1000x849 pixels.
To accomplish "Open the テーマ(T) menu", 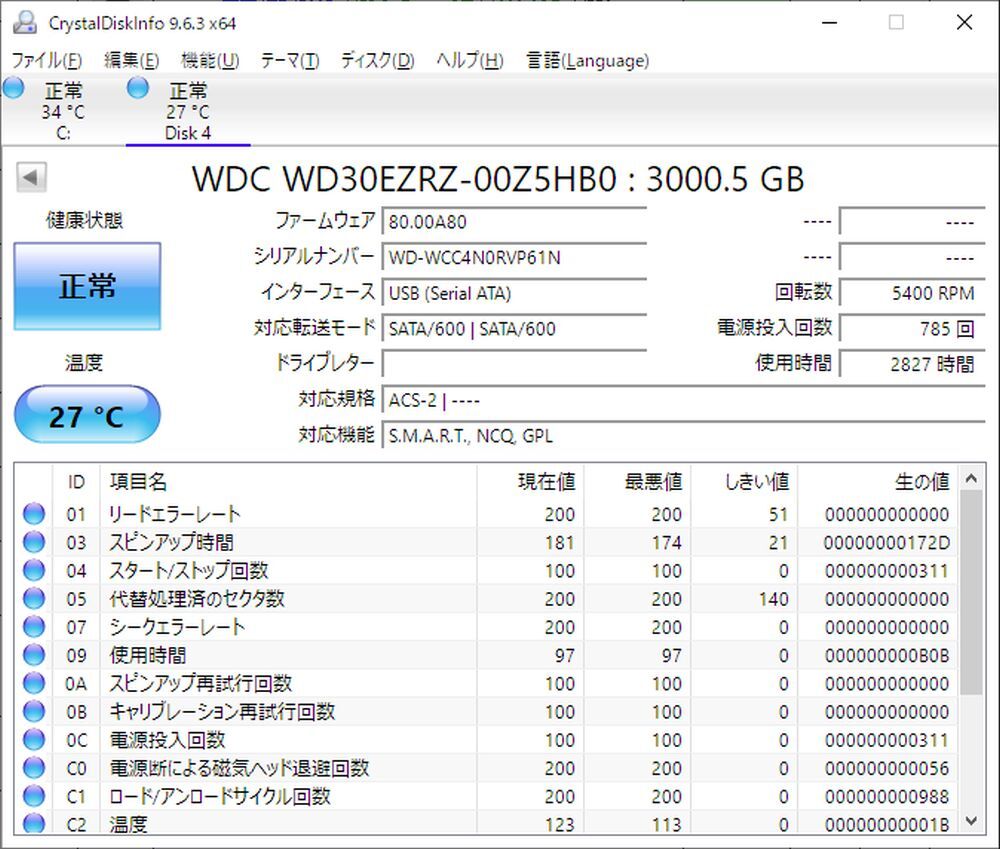I will [x=290, y=61].
